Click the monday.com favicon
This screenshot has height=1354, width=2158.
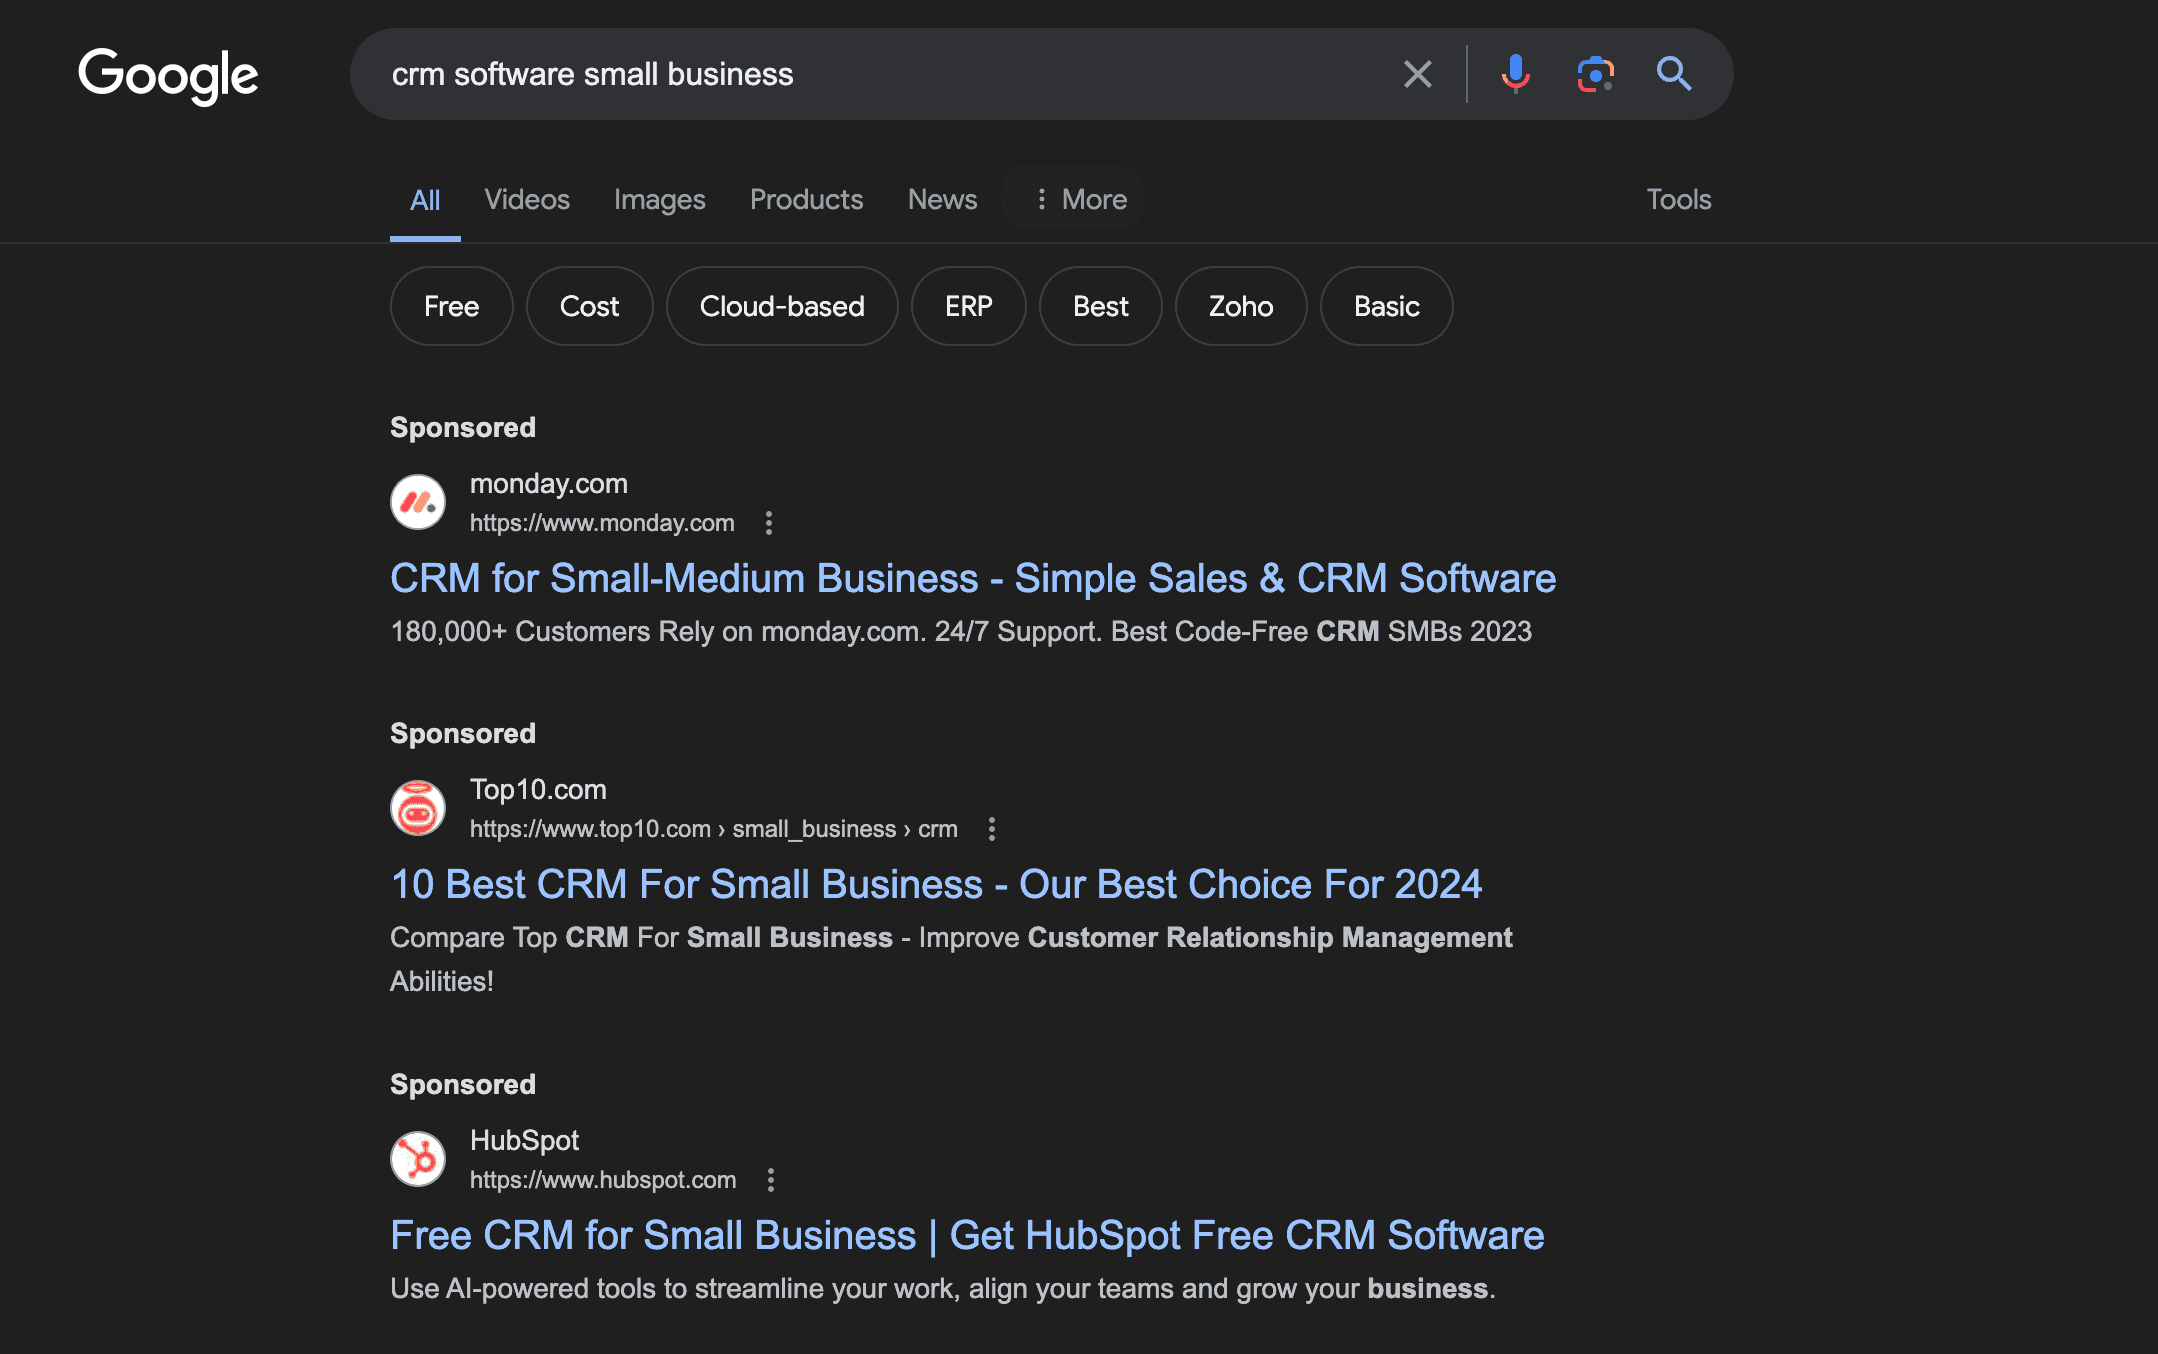pos(418,502)
